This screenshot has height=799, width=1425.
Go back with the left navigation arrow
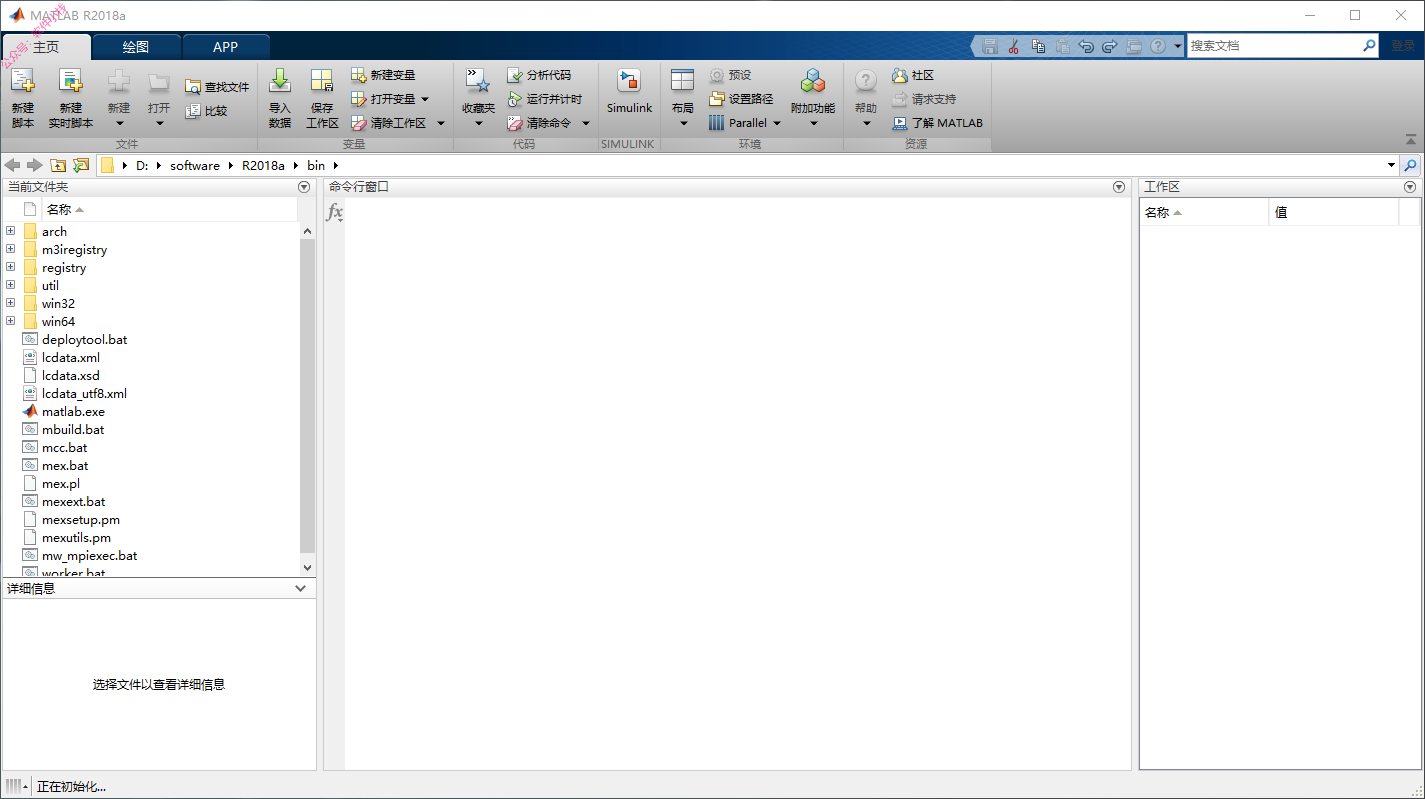pyautogui.click(x=12, y=165)
